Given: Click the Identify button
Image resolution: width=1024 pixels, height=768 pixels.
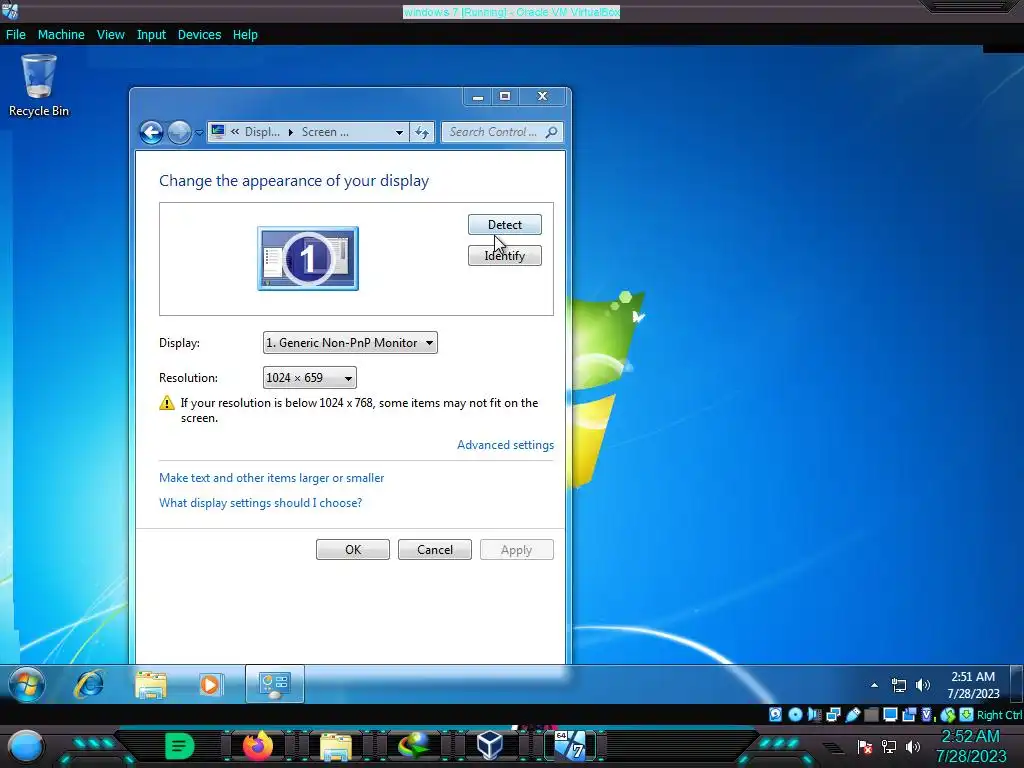Looking at the screenshot, I should click(x=505, y=255).
